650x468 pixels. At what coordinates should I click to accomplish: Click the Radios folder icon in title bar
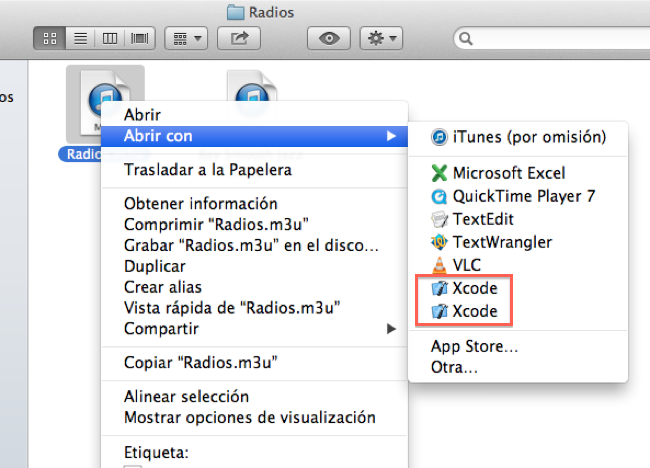(235, 12)
